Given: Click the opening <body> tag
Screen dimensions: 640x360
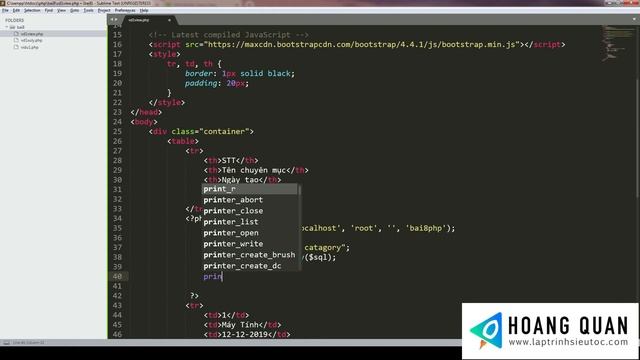Looking at the screenshot, I should (144, 122).
